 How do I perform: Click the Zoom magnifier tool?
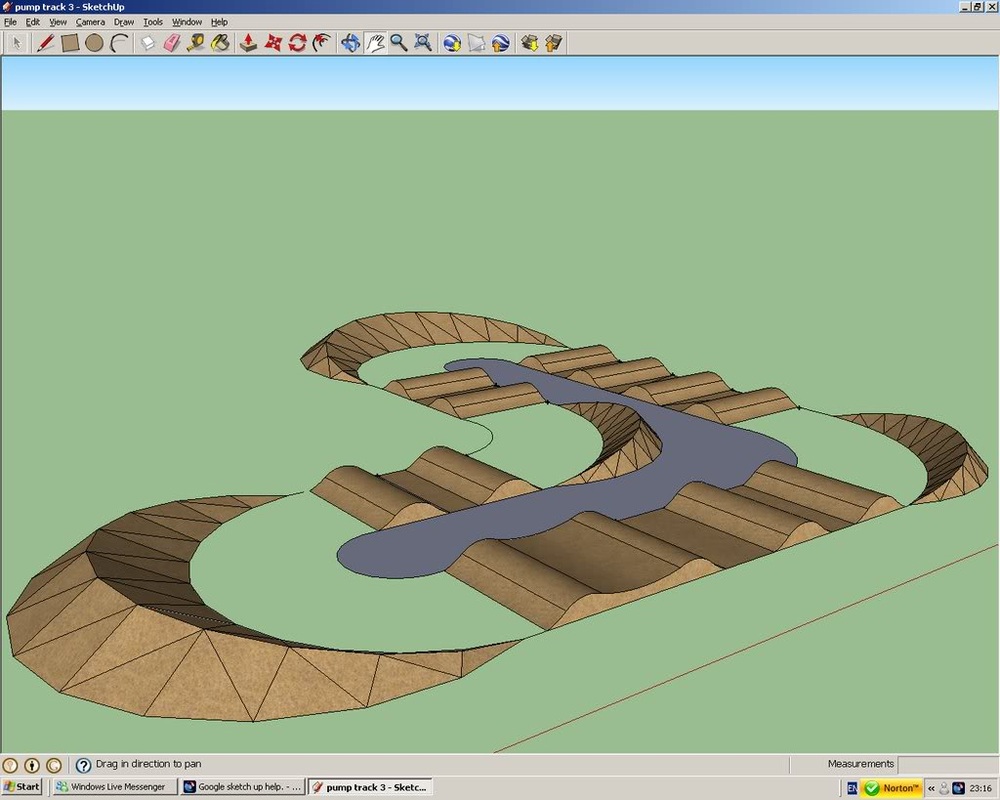point(399,43)
